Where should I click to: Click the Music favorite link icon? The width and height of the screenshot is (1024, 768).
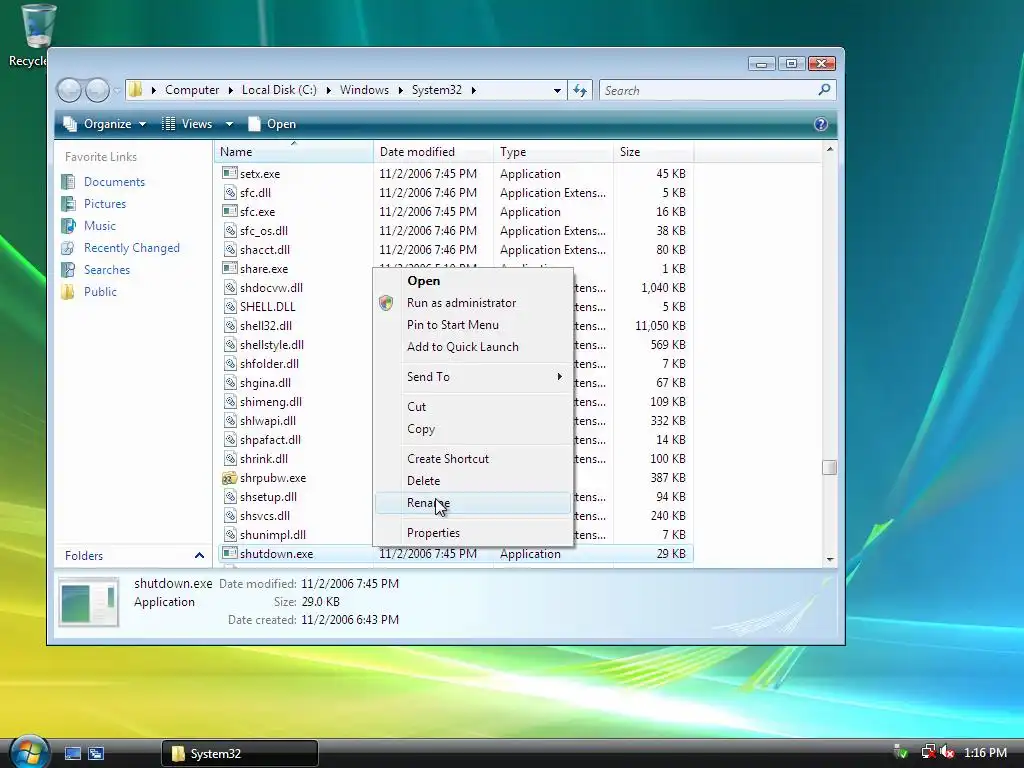click(x=69, y=226)
